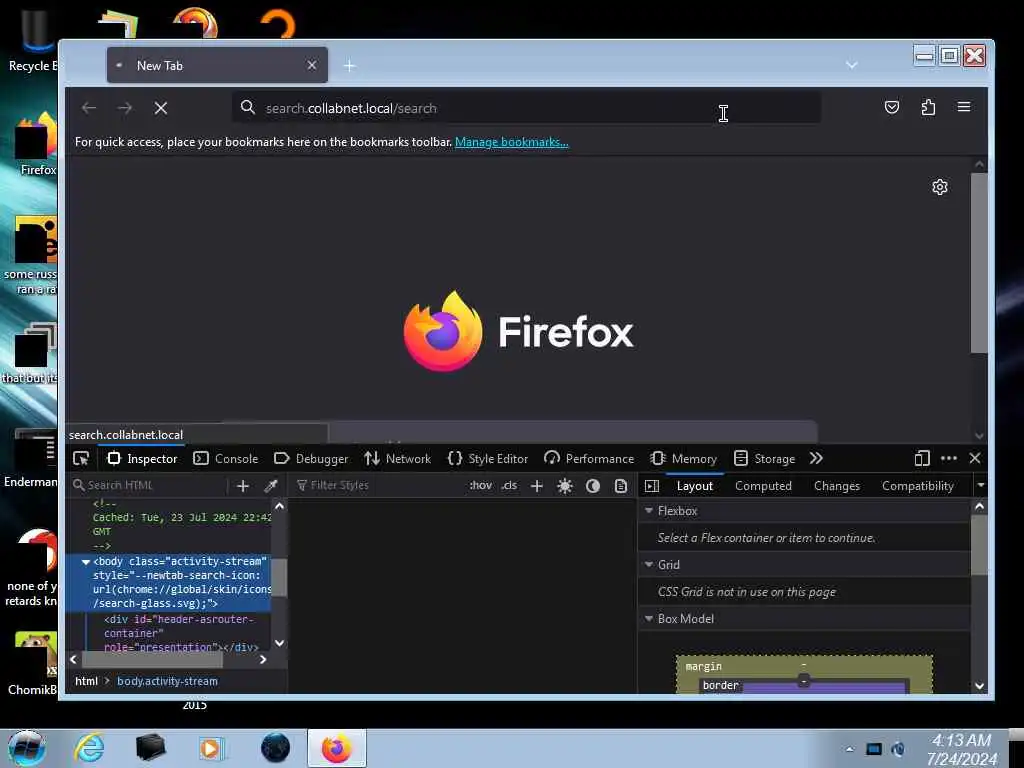Select the eyedropper color picker icon

[x=270, y=485]
